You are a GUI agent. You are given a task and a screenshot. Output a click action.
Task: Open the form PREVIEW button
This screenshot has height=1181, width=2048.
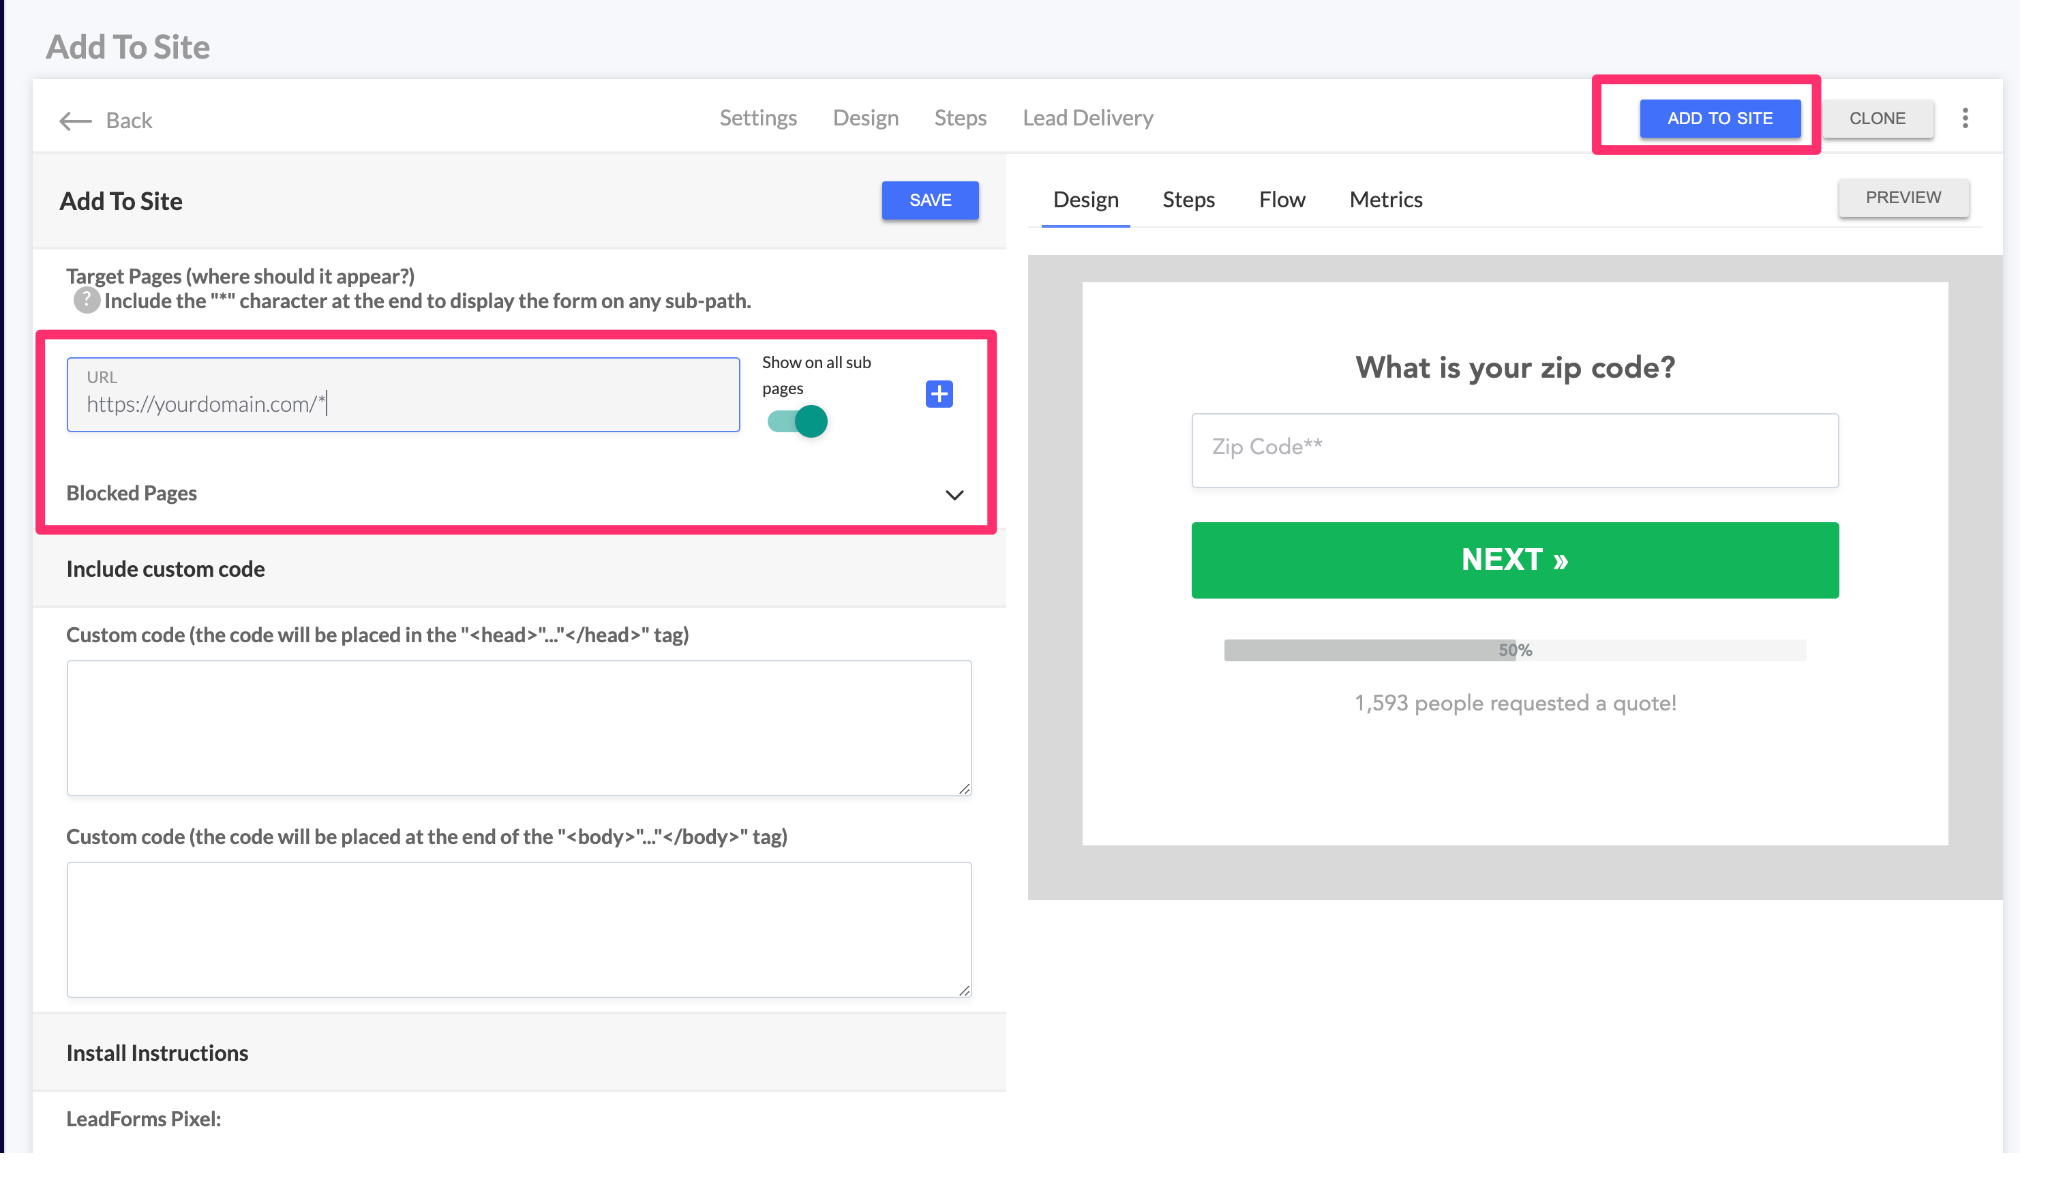click(x=1903, y=198)
